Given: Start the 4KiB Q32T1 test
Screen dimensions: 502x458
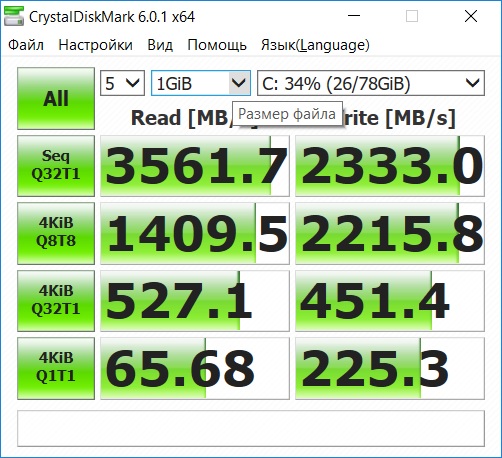Looking at the screenshot, I should tap(56, 301).
